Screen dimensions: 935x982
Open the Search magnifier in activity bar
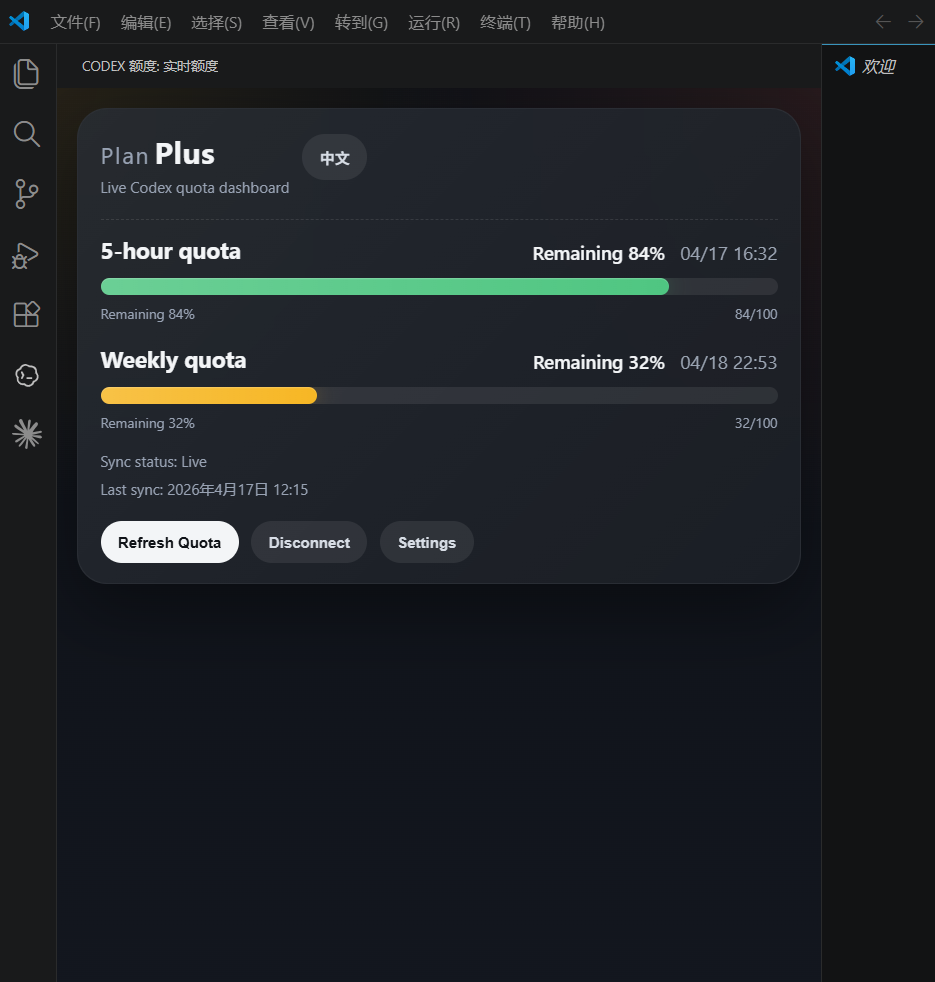26,133
